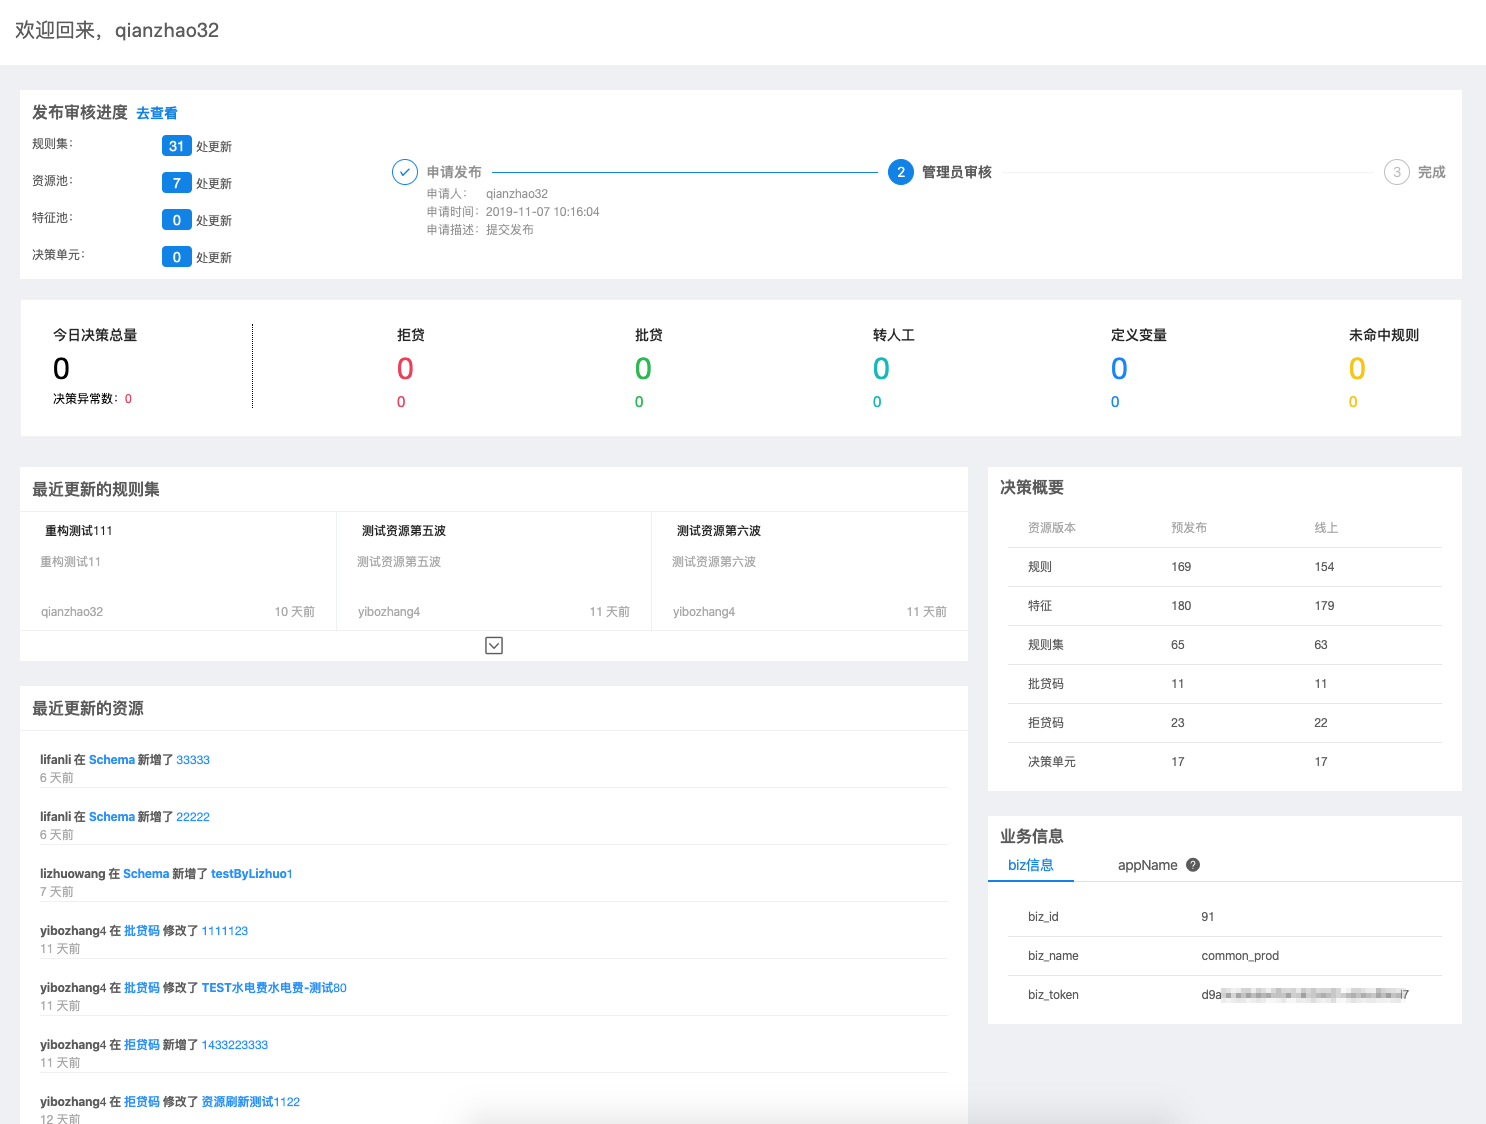Click the 决策异常数 label
The image size is (1486, 1124).
coord(85,399)
